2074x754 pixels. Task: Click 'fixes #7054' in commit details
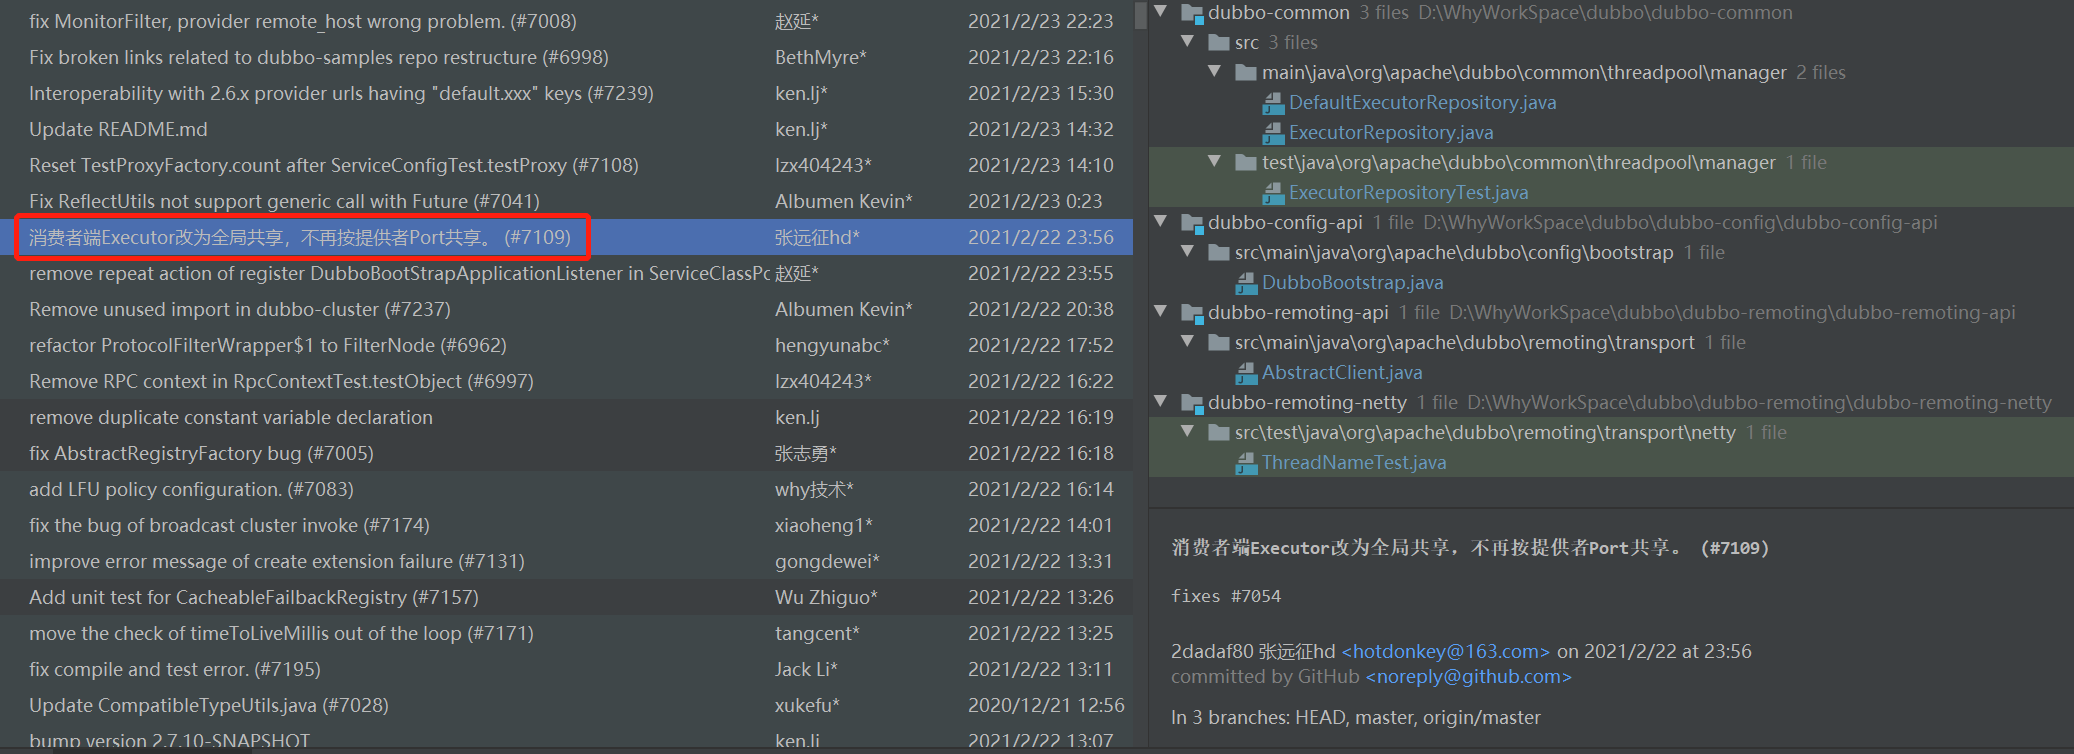(1226, 596)
